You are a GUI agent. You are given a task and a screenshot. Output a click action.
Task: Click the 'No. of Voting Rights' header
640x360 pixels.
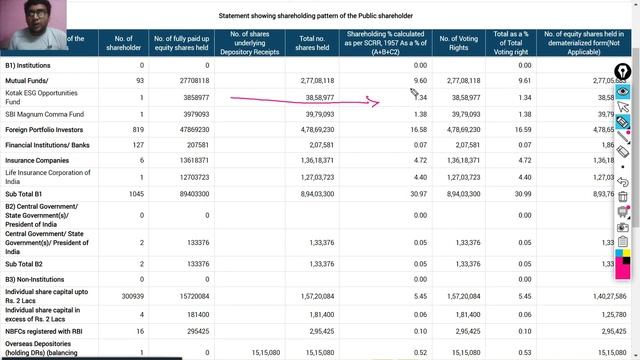458,43
